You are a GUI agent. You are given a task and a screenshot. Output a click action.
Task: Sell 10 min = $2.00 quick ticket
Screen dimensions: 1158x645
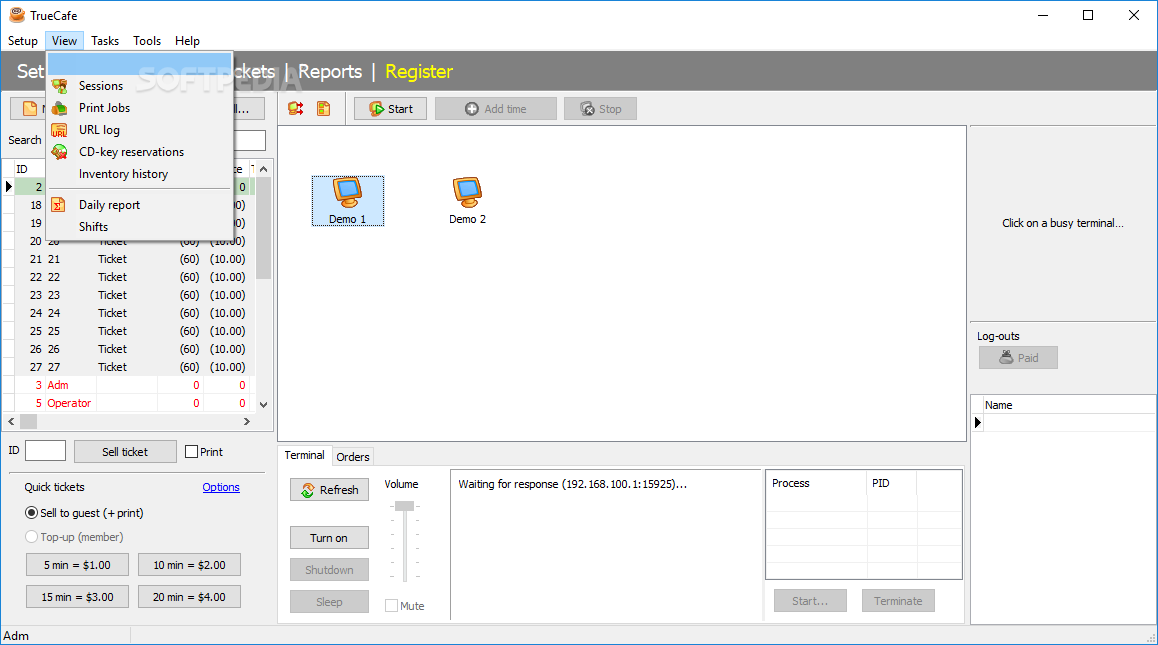pyautogui.click(x=189, y=564)
